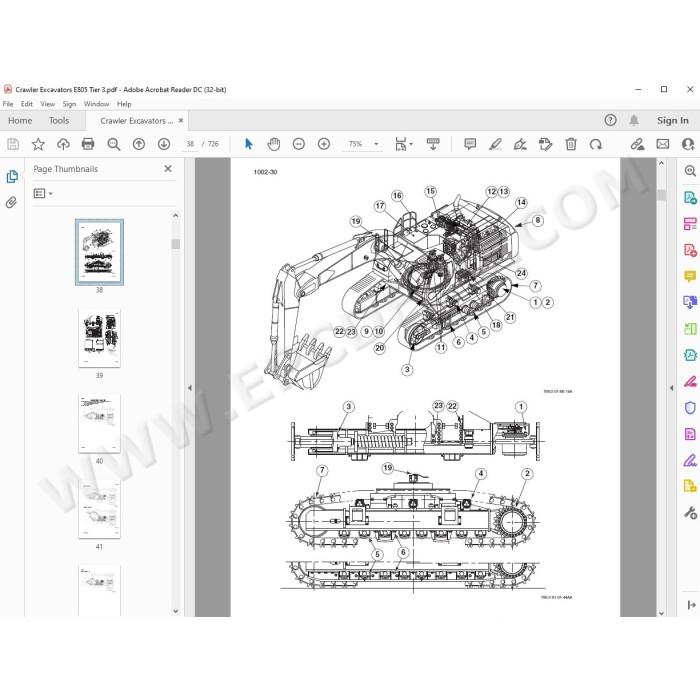Close the Crawler Excavators document tab

[x=181, y=120]
